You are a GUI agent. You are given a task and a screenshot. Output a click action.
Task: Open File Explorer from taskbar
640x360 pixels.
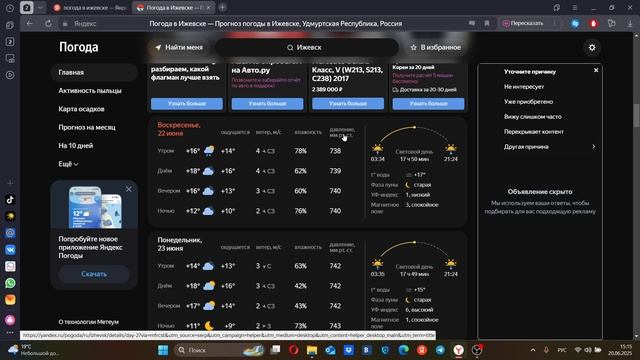[312, 350]
